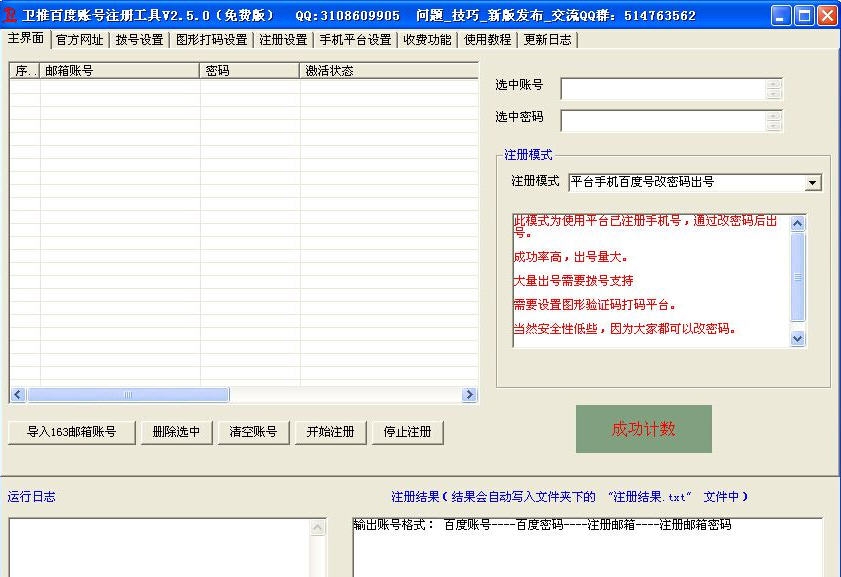Click the right arrow of the account list scrollbar
Viewport: 841px width, 577px height.
point(469,394)
